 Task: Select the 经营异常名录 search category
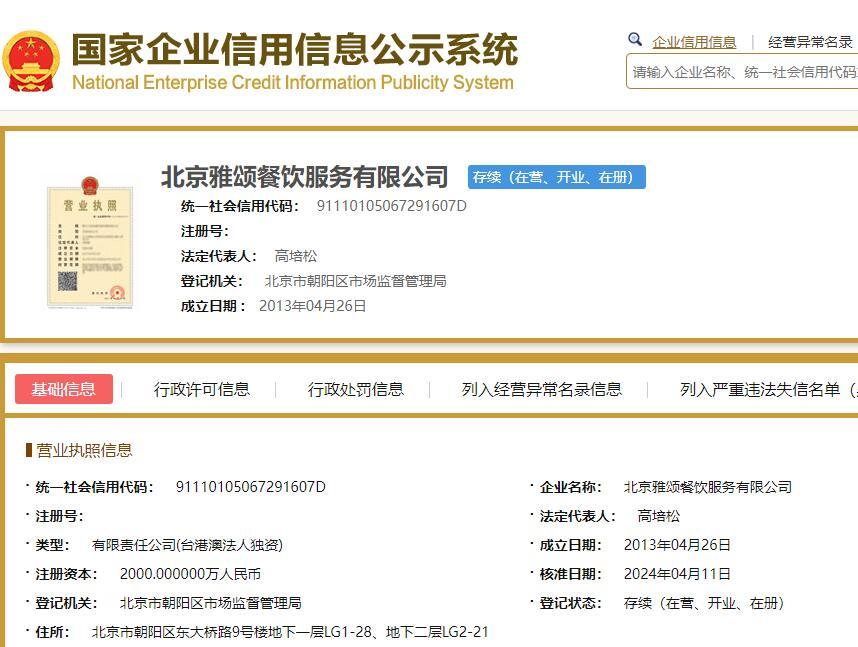[810, 42]
